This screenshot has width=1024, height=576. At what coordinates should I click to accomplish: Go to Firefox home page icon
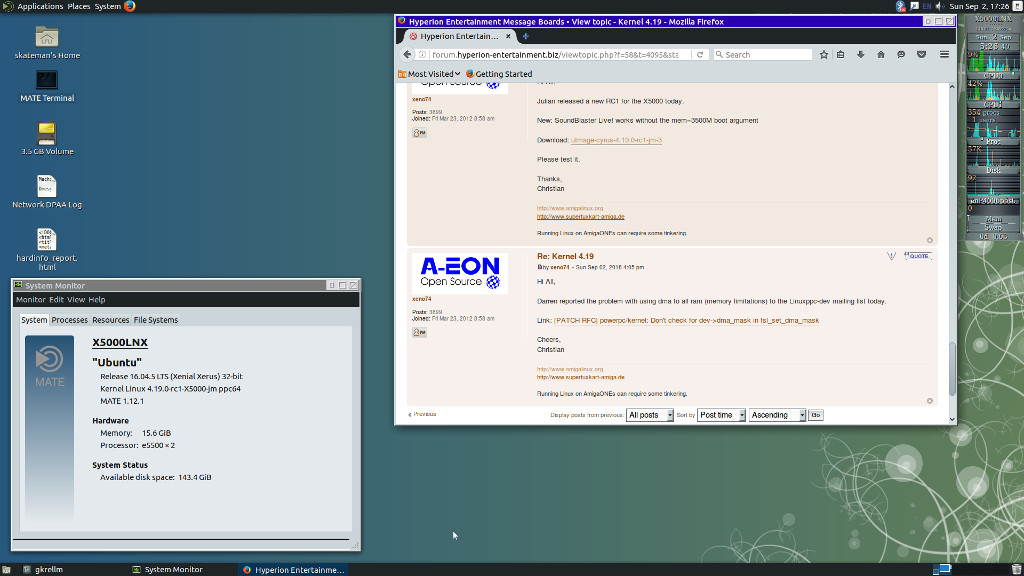881,55
